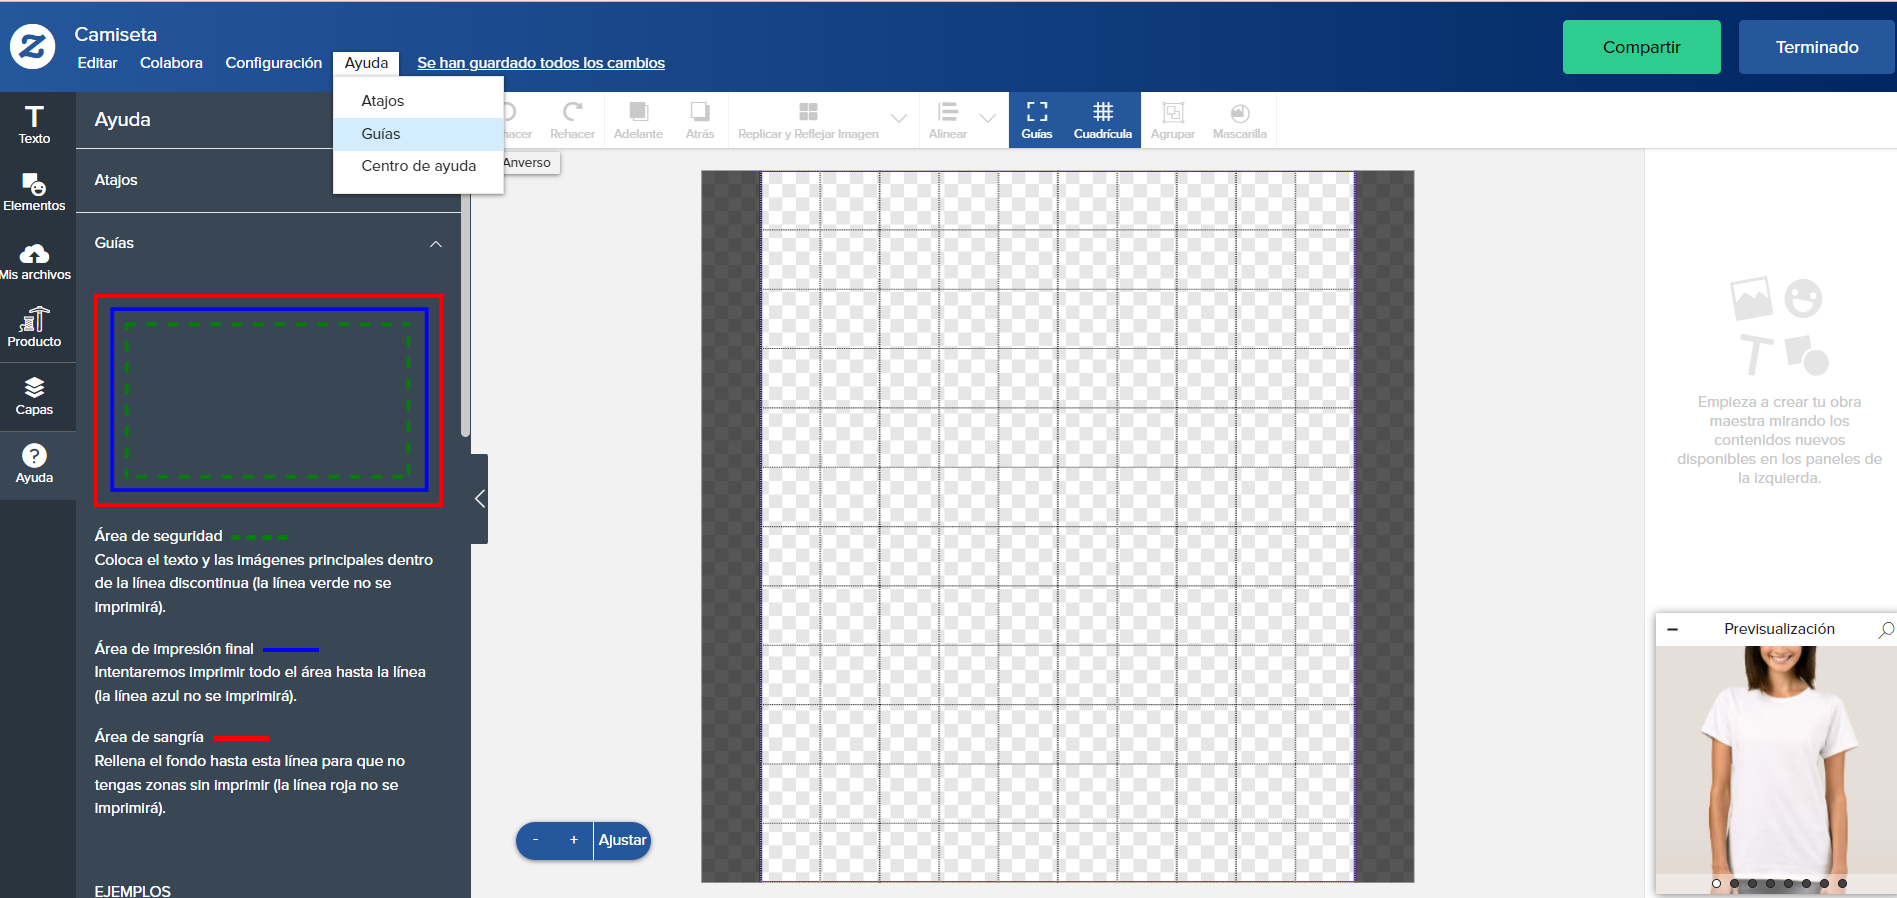Choose Centro de ayuda menu entry
Image resolution: width=1897 pixels, height=898 pixels.
tap(418, 166)
